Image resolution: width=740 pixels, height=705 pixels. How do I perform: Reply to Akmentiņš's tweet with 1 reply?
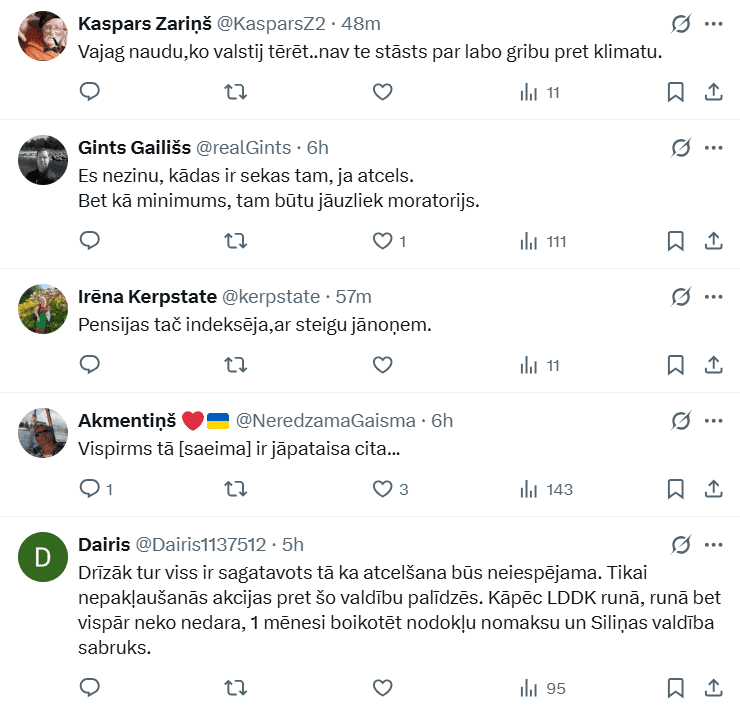(x=89, y=489)
